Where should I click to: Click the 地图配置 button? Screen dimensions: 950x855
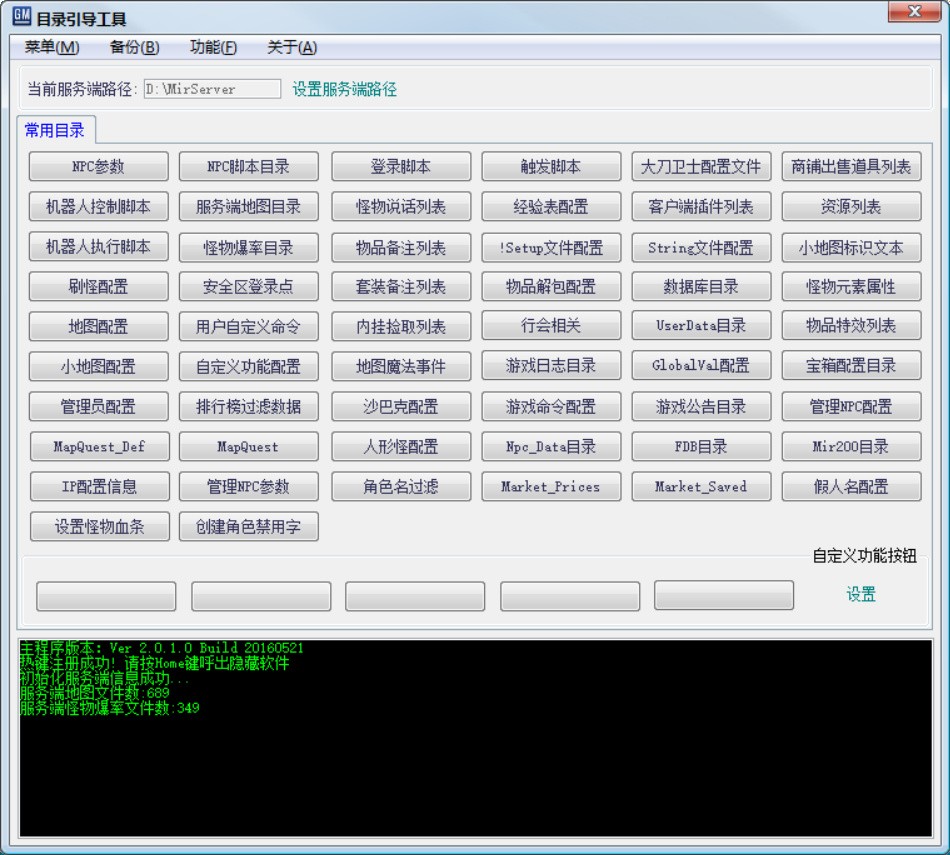point(98,326)
